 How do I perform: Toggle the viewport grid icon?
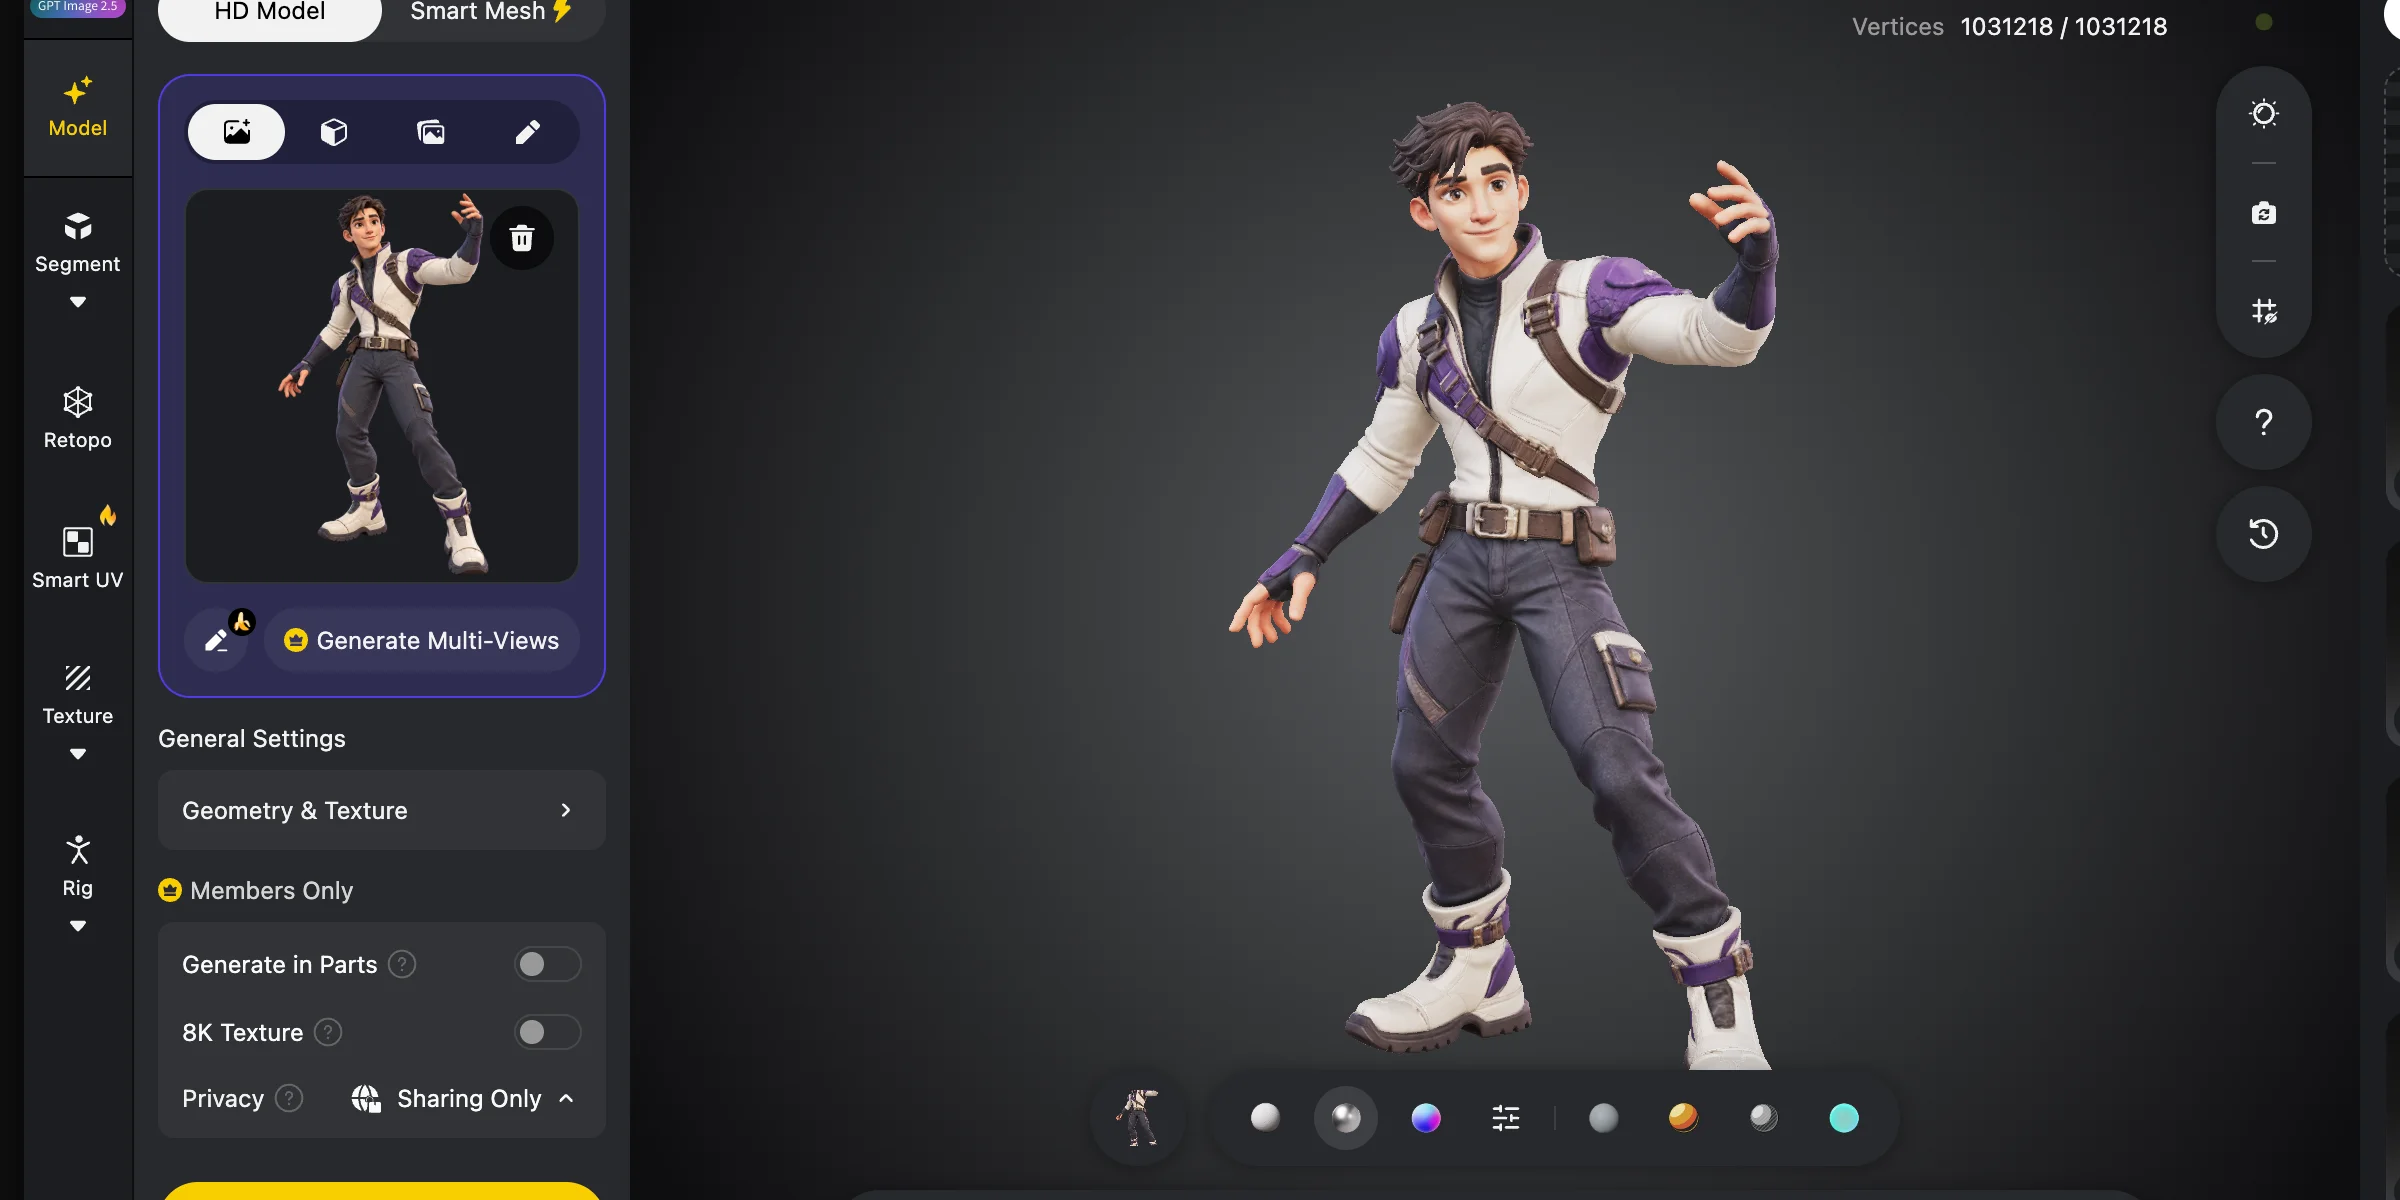click(x=2264, y=311)
